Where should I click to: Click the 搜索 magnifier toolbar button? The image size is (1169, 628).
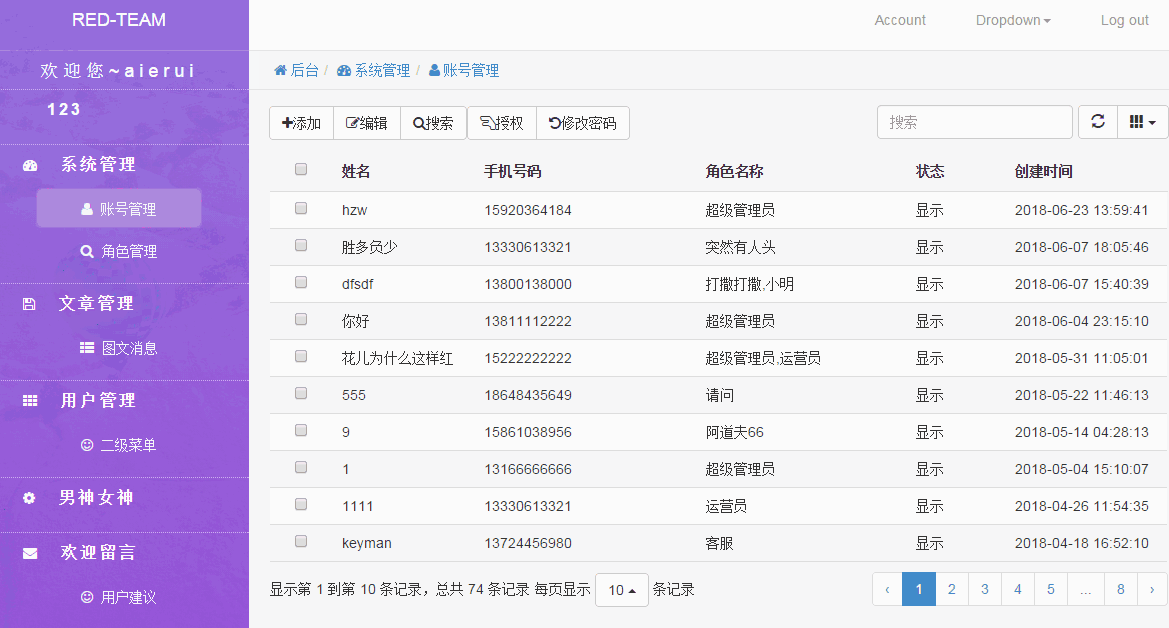pos(433,123)
